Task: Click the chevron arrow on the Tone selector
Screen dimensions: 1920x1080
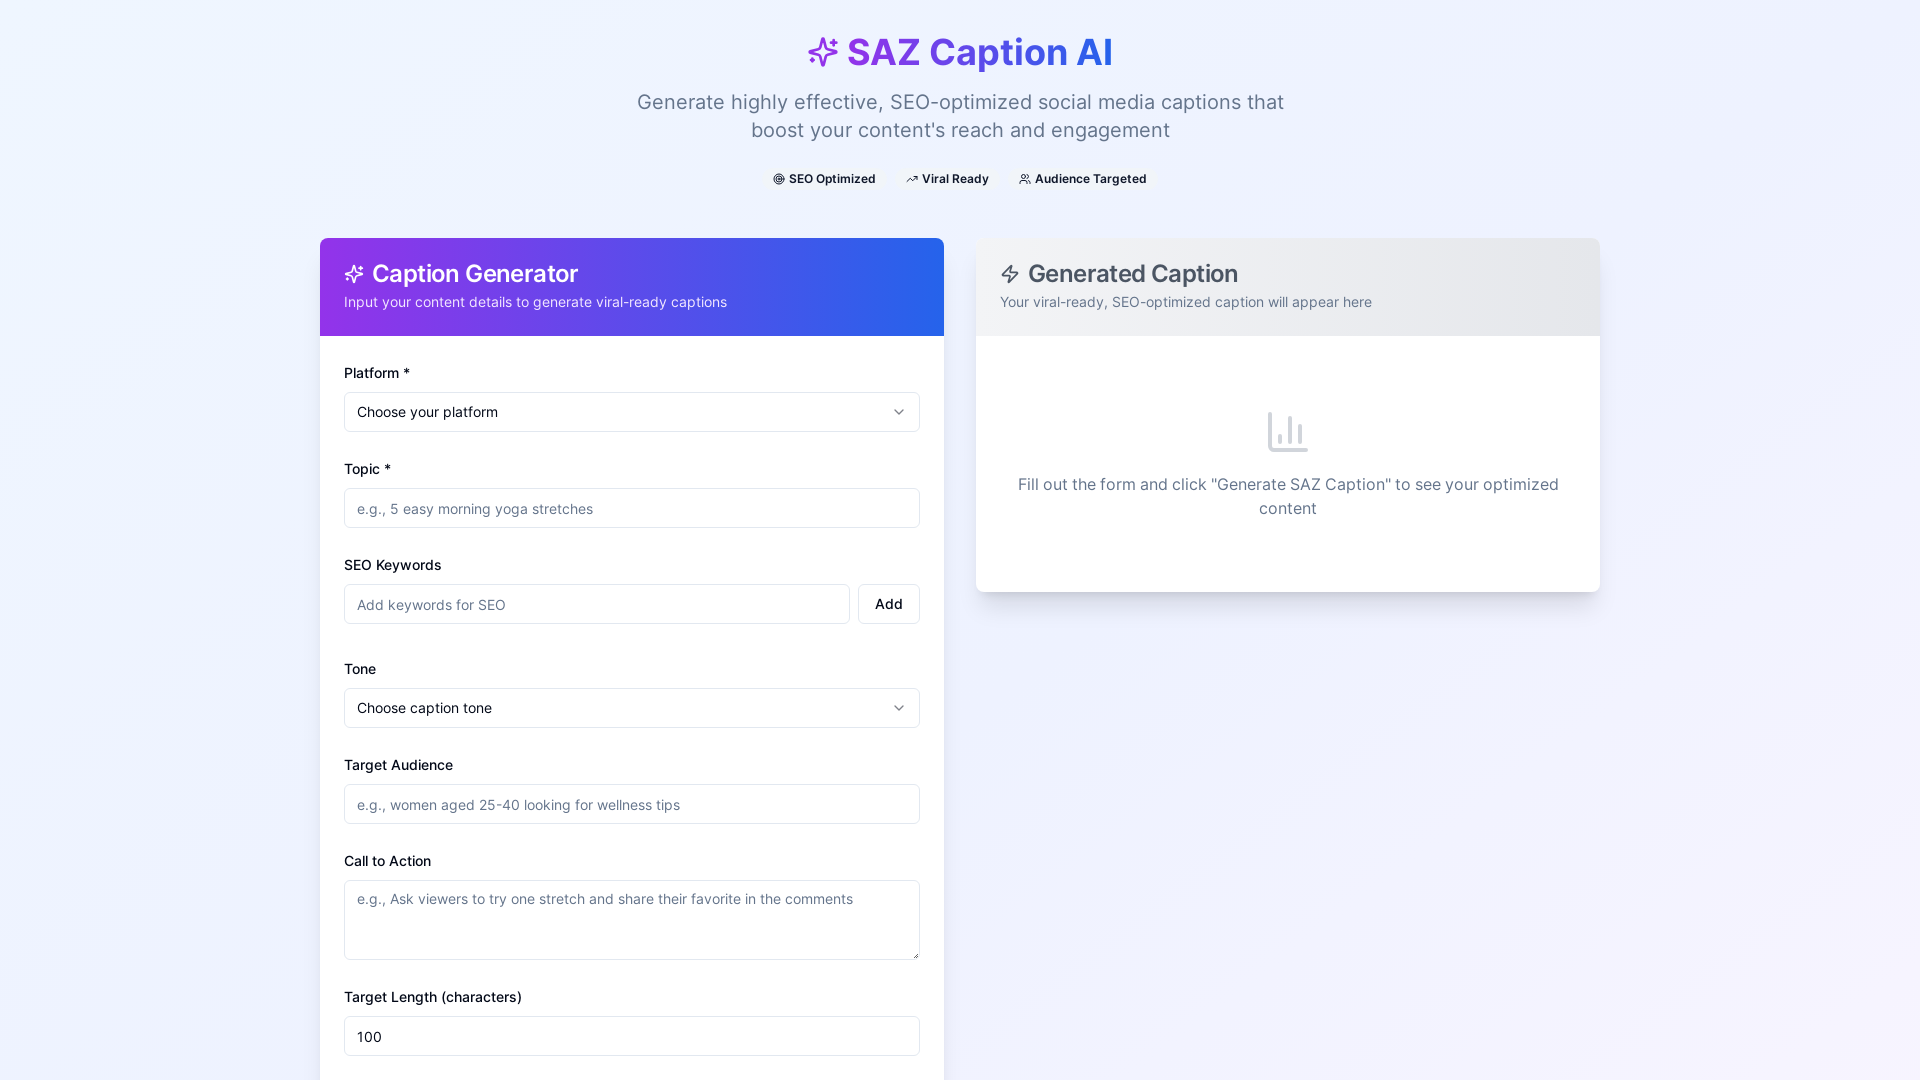Action: [899, 708]
